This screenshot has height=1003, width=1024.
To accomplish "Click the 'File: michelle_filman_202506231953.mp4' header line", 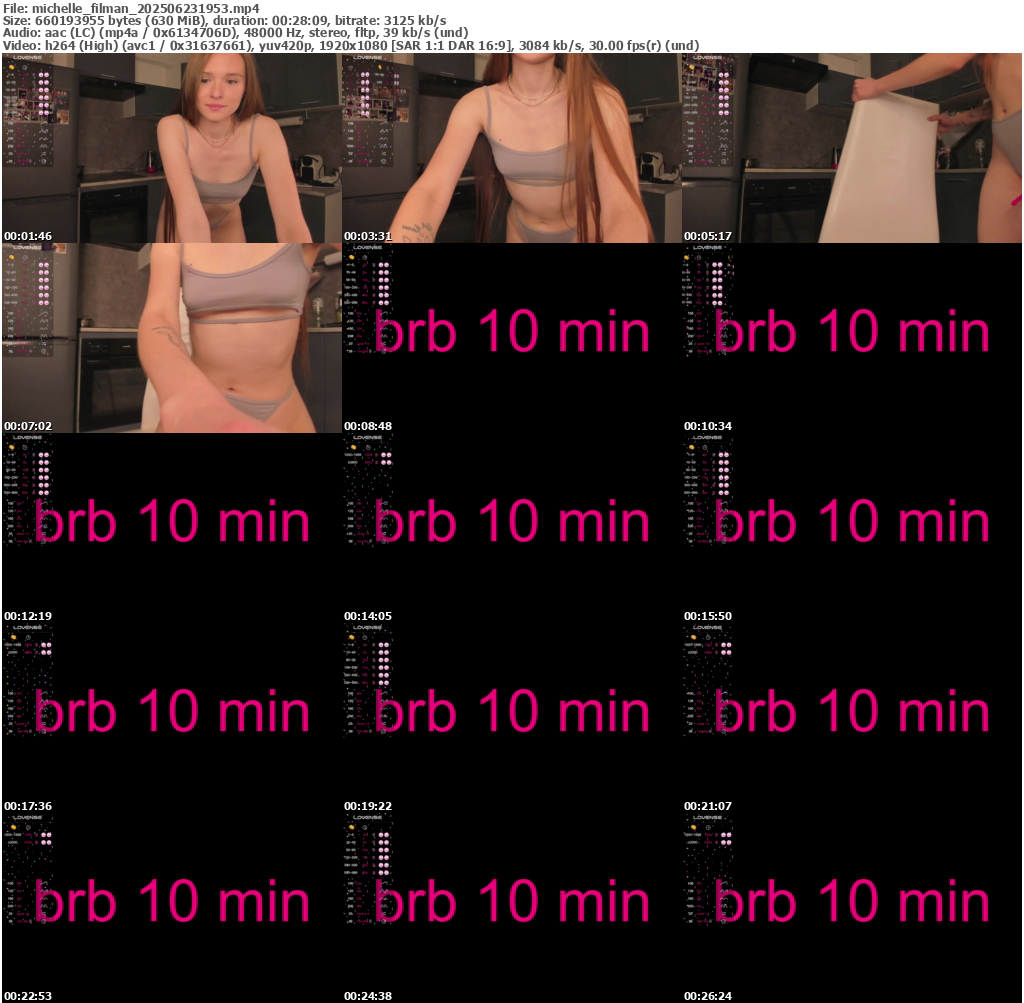I will click(x=131, y=8).
